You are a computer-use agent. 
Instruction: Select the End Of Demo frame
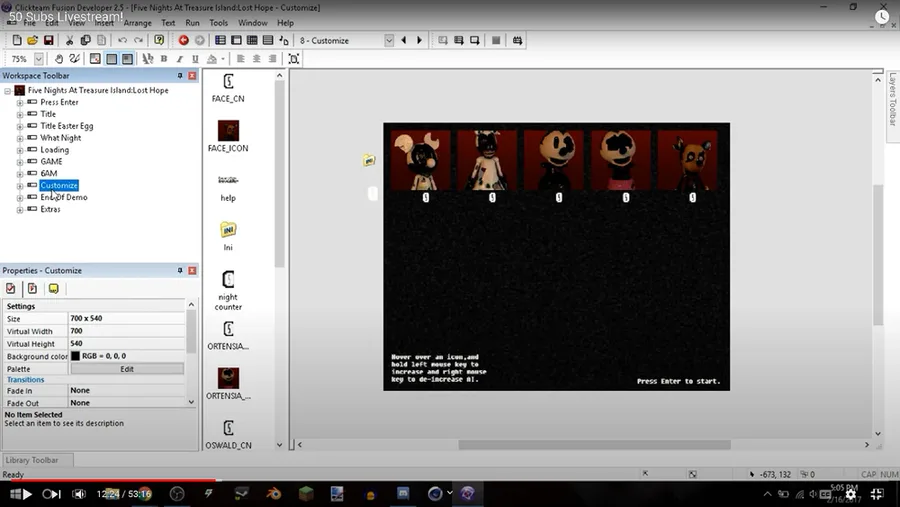tap(64, 197)
